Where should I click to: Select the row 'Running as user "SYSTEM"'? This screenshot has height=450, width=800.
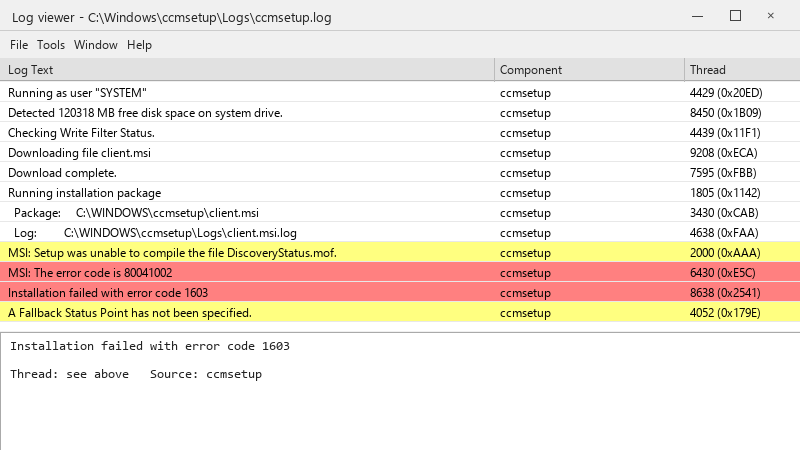coord(400,93)
